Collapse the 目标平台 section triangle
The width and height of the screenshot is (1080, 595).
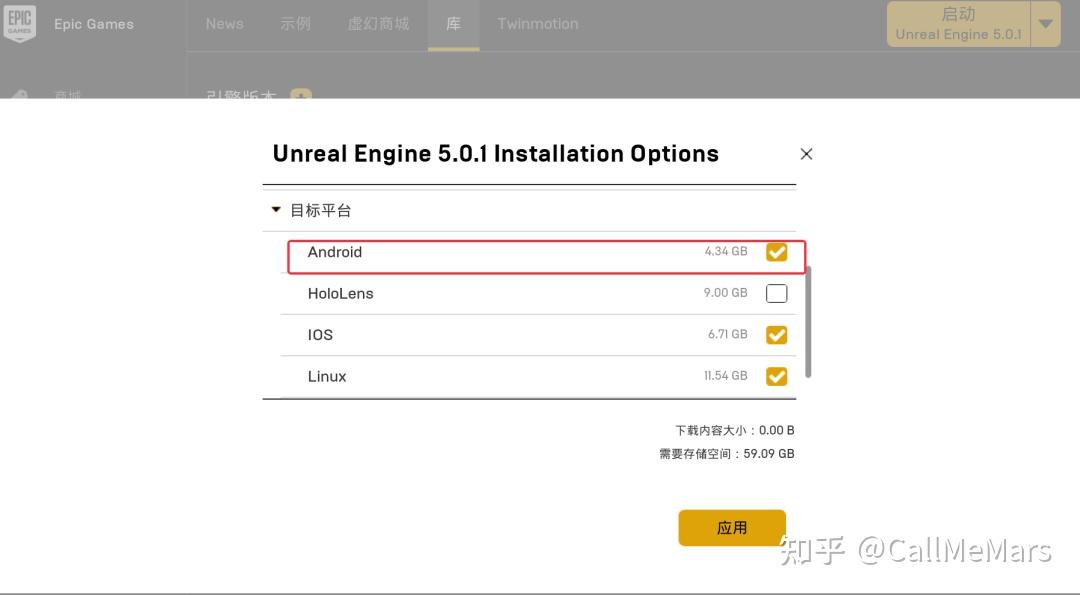click(x=276, y=209)
